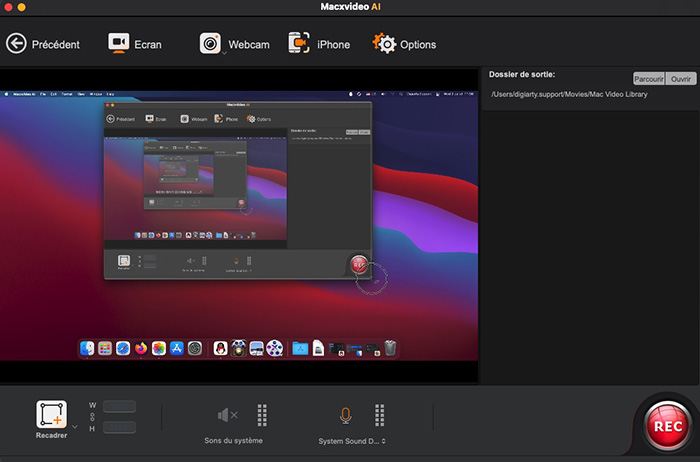Click the W width input field
700x462 pixels.
119,406
